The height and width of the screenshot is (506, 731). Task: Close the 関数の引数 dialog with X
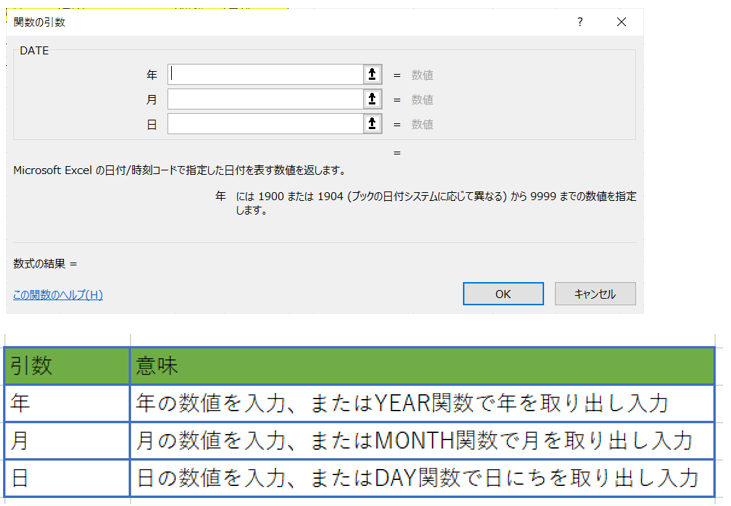pos(621,22)
